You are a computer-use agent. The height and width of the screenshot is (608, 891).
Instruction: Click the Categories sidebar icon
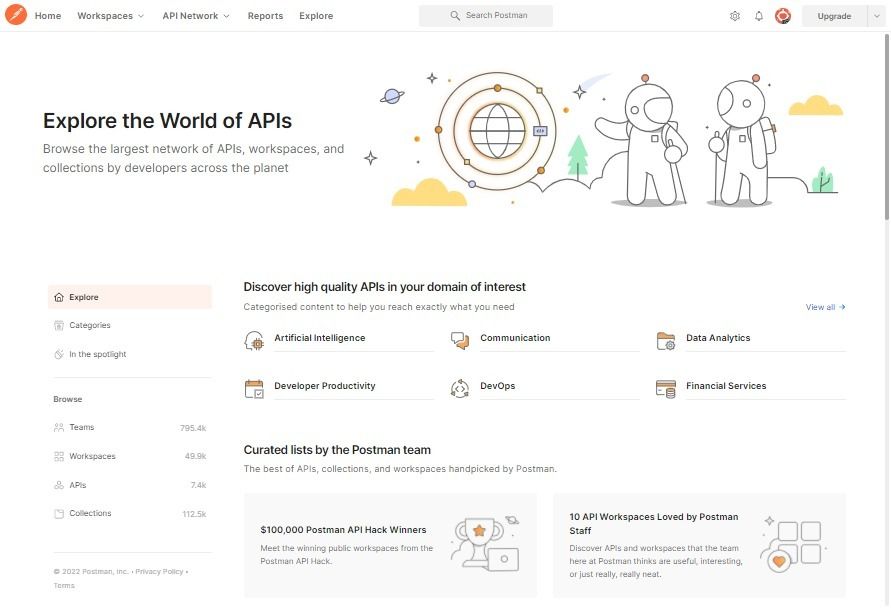[x=59, y=326]
